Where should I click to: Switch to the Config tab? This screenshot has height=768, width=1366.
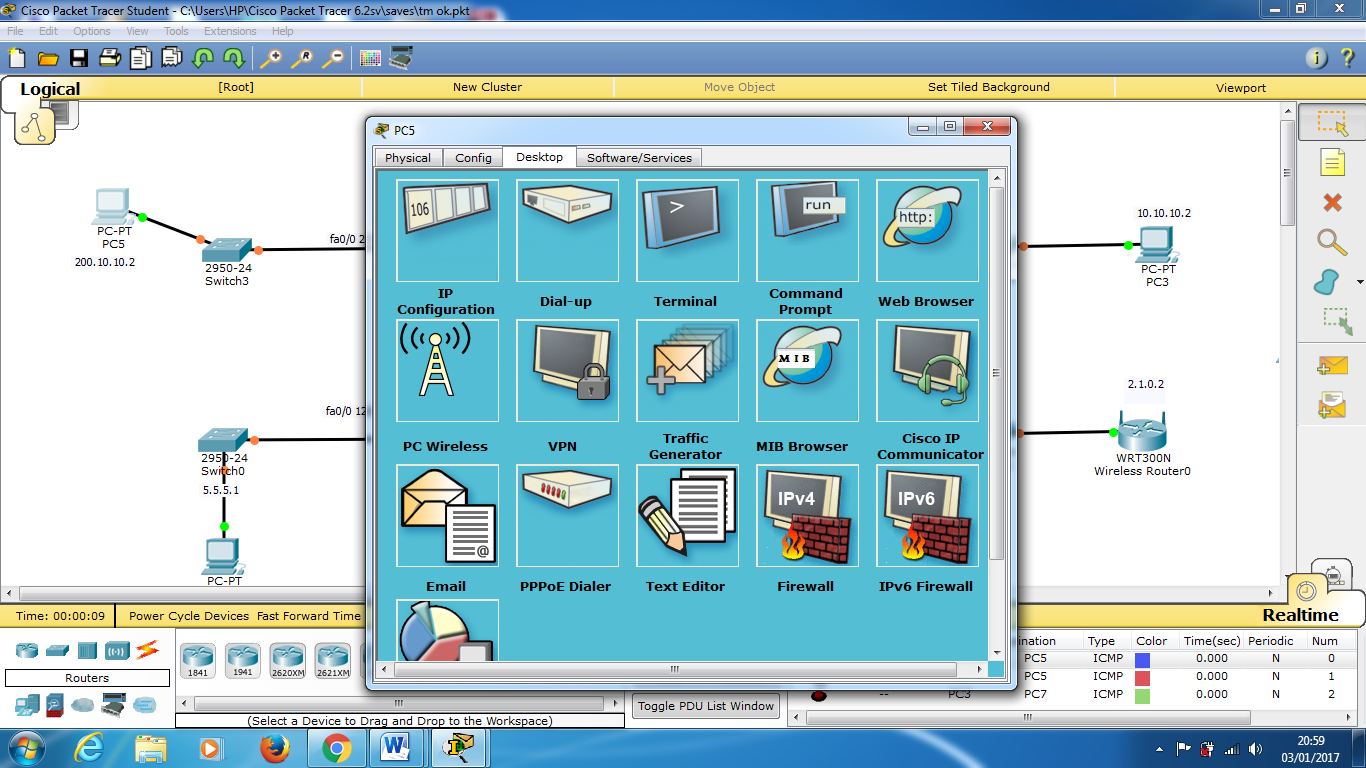[x=473, y=158]
